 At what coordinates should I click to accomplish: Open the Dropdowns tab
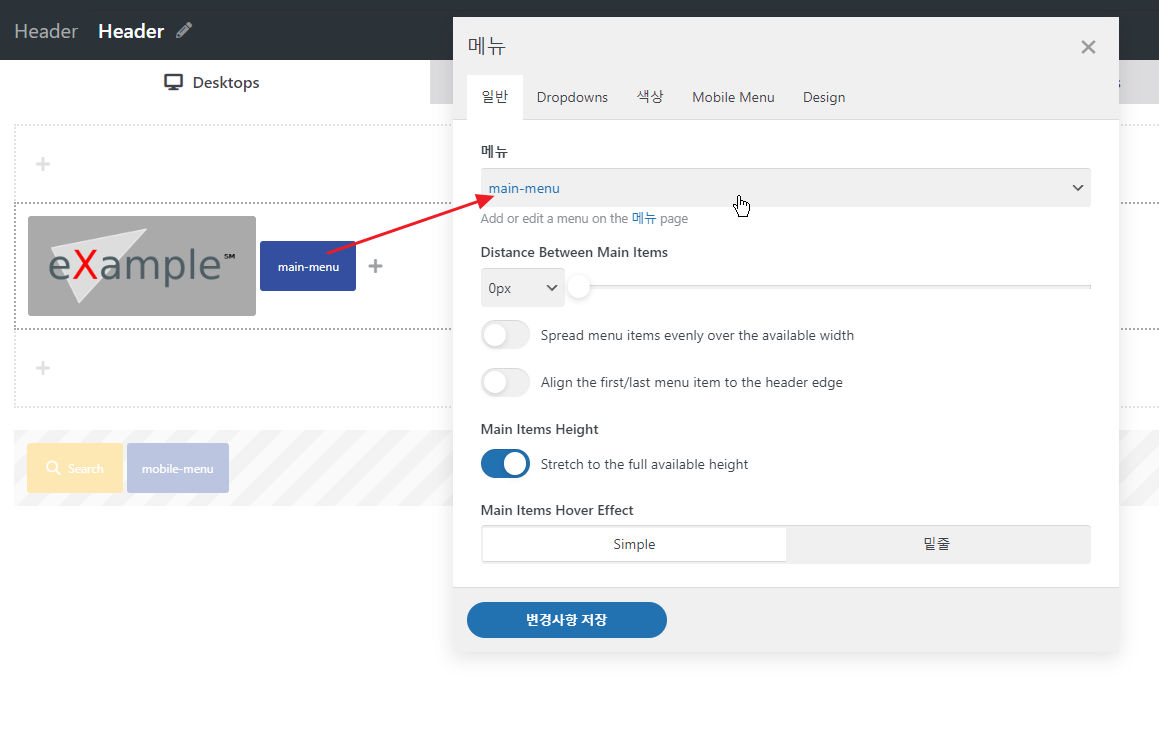[x=572, y=97]
